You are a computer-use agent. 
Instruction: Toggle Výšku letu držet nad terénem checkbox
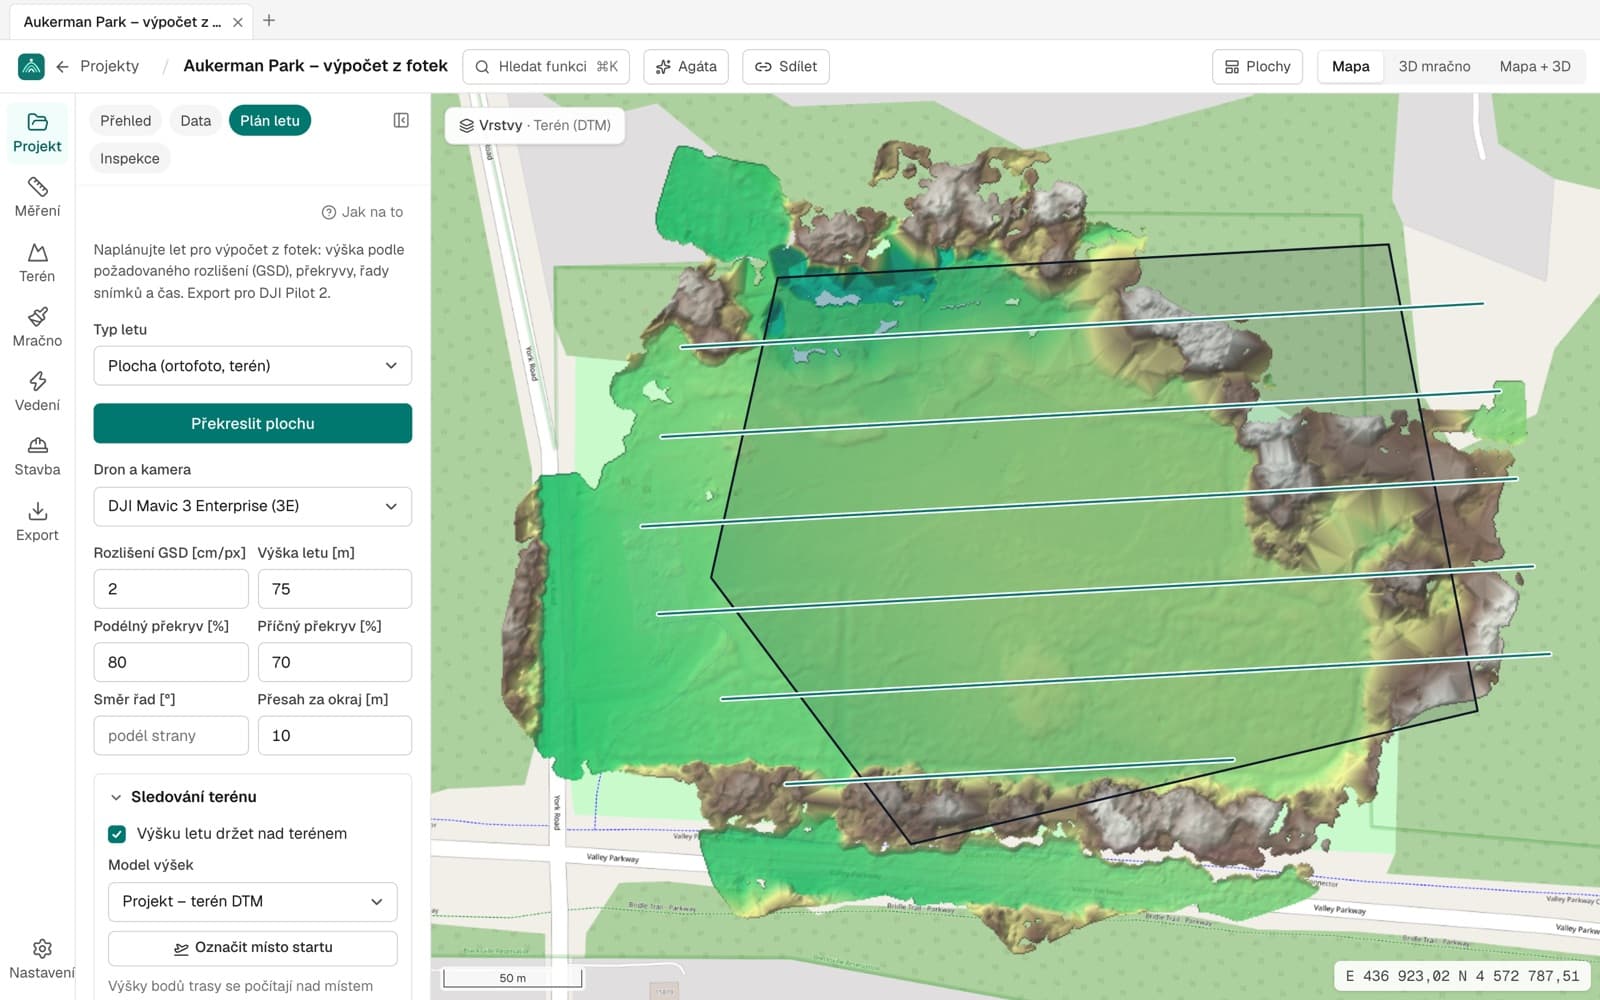tap(117, 834)
